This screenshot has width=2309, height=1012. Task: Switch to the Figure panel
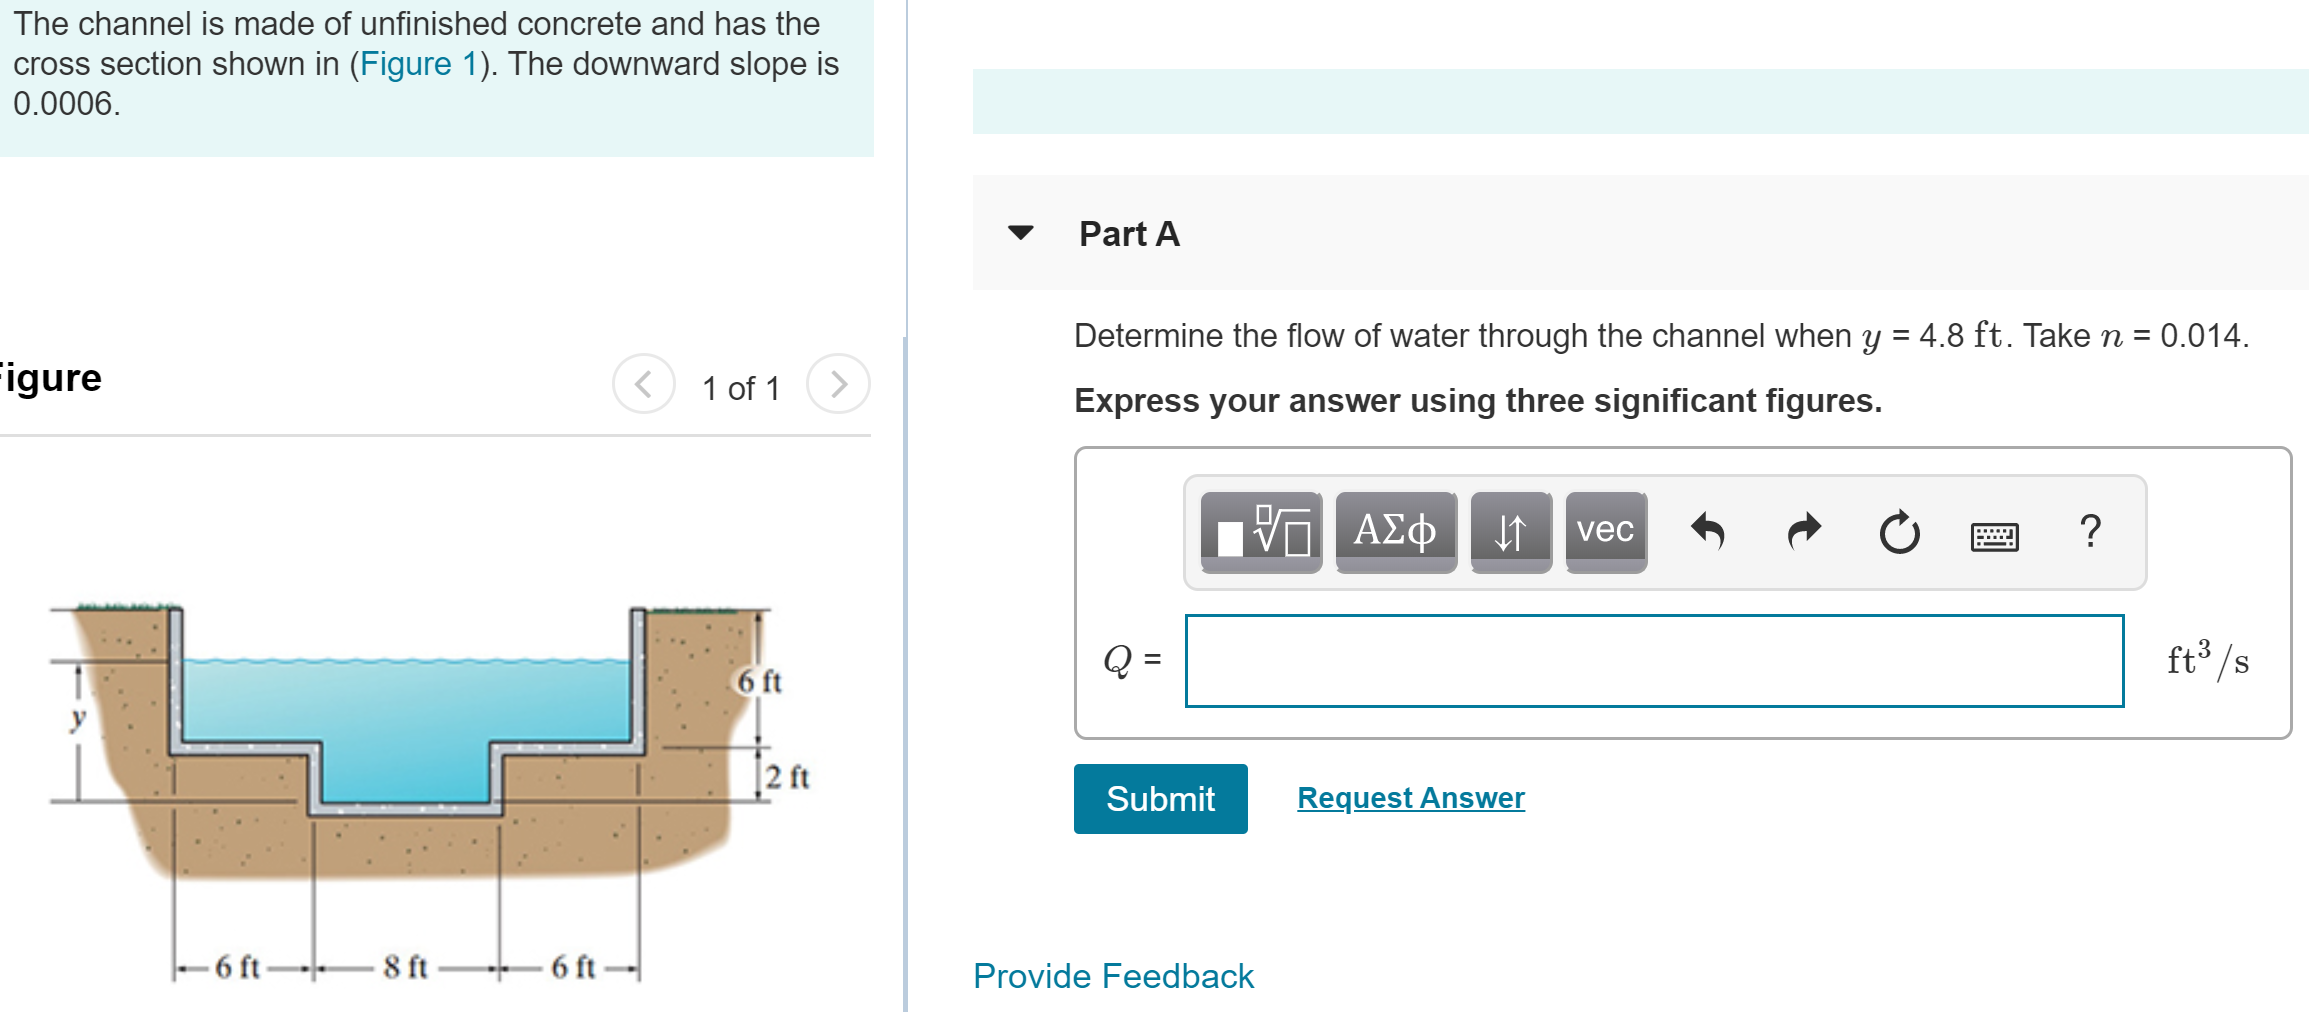pos(48,377)
